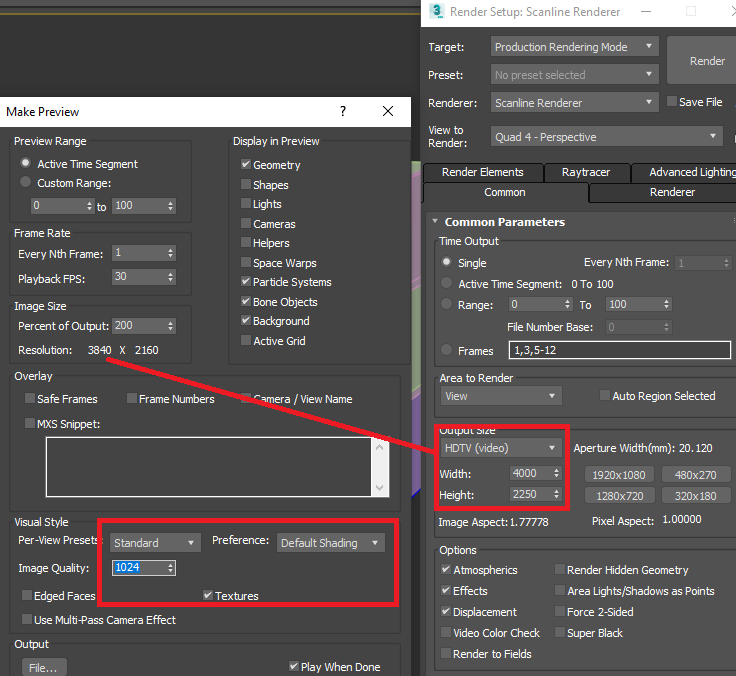The image size is (736, 676).
Task: Click the Percent of Output 200 field
Action: tap(139, 325)
